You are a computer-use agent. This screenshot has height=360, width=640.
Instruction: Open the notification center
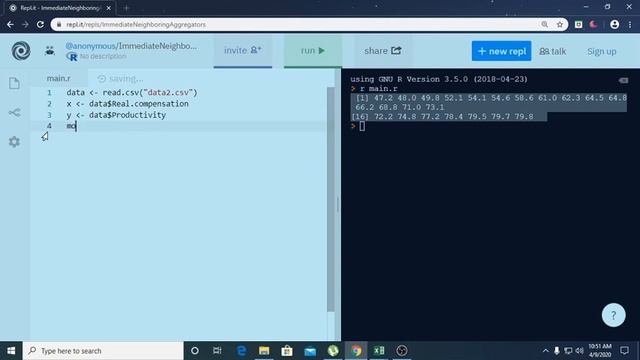pyautogui.click(x=624, y=351)
